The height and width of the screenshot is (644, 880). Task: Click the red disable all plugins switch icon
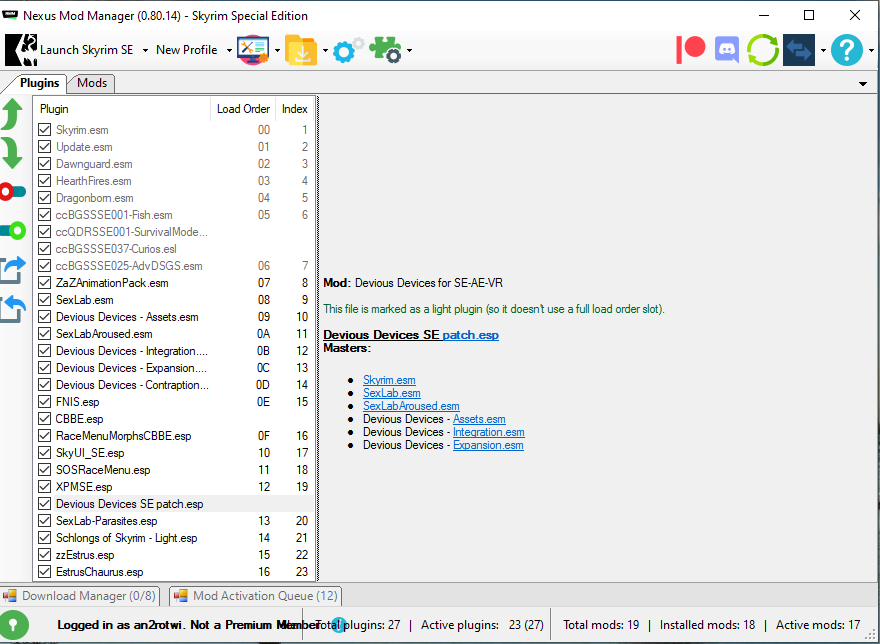point(12,192)
